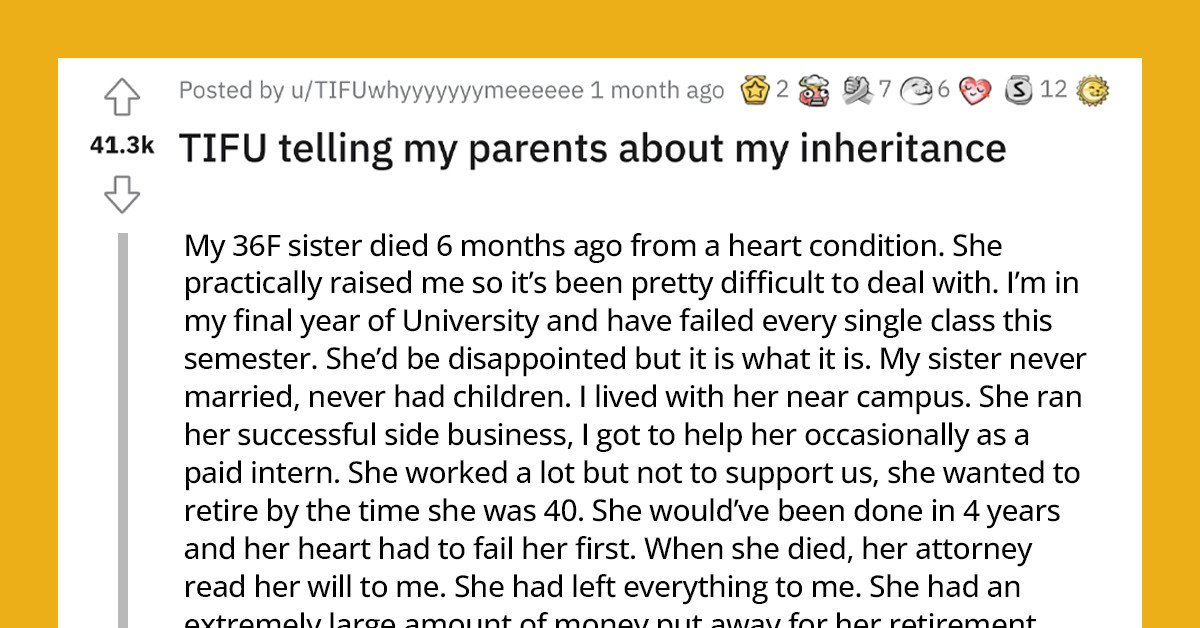
Task: Click the silver award icon
Action: [1021, 89]
